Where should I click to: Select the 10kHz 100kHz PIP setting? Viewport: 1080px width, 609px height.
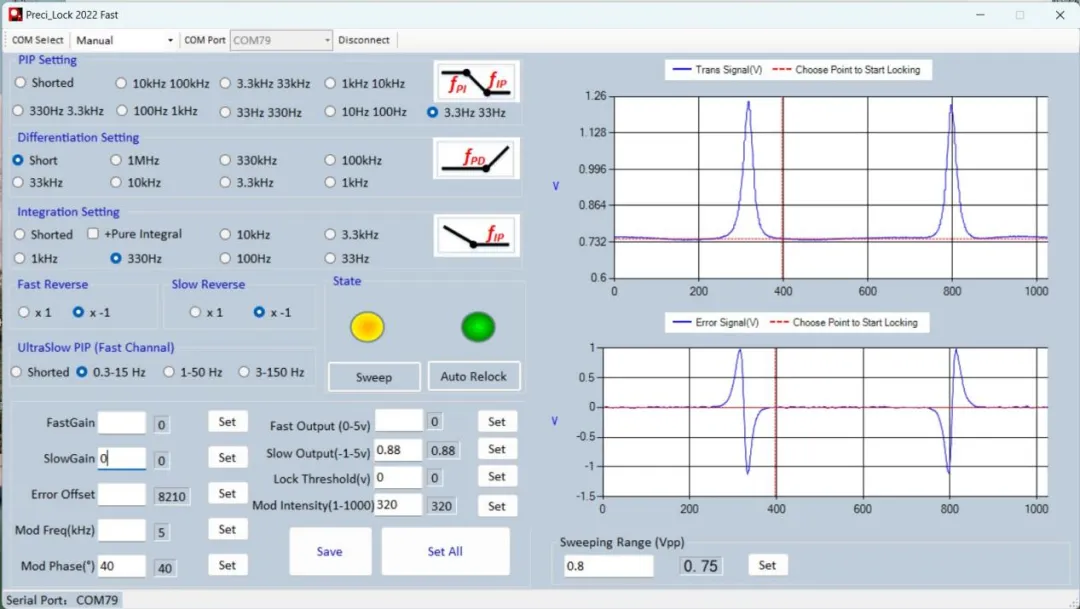point(122,84)
